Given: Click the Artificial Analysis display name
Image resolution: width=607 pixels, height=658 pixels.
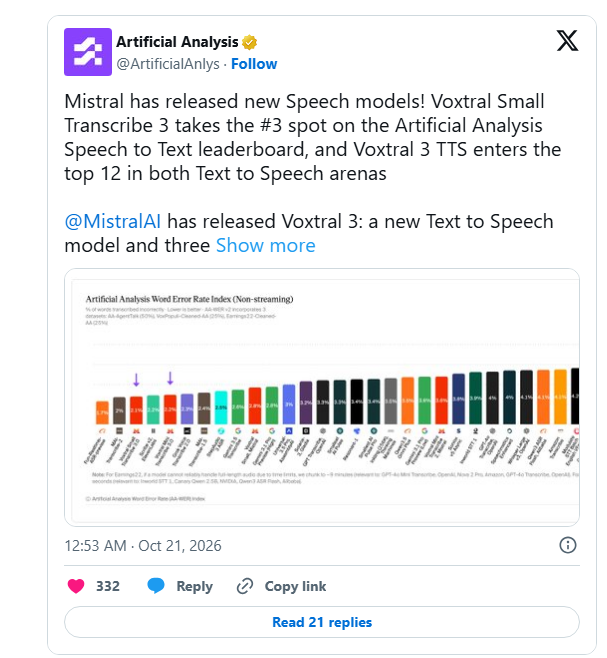Looking at the screenshot, I should (177, 42).
